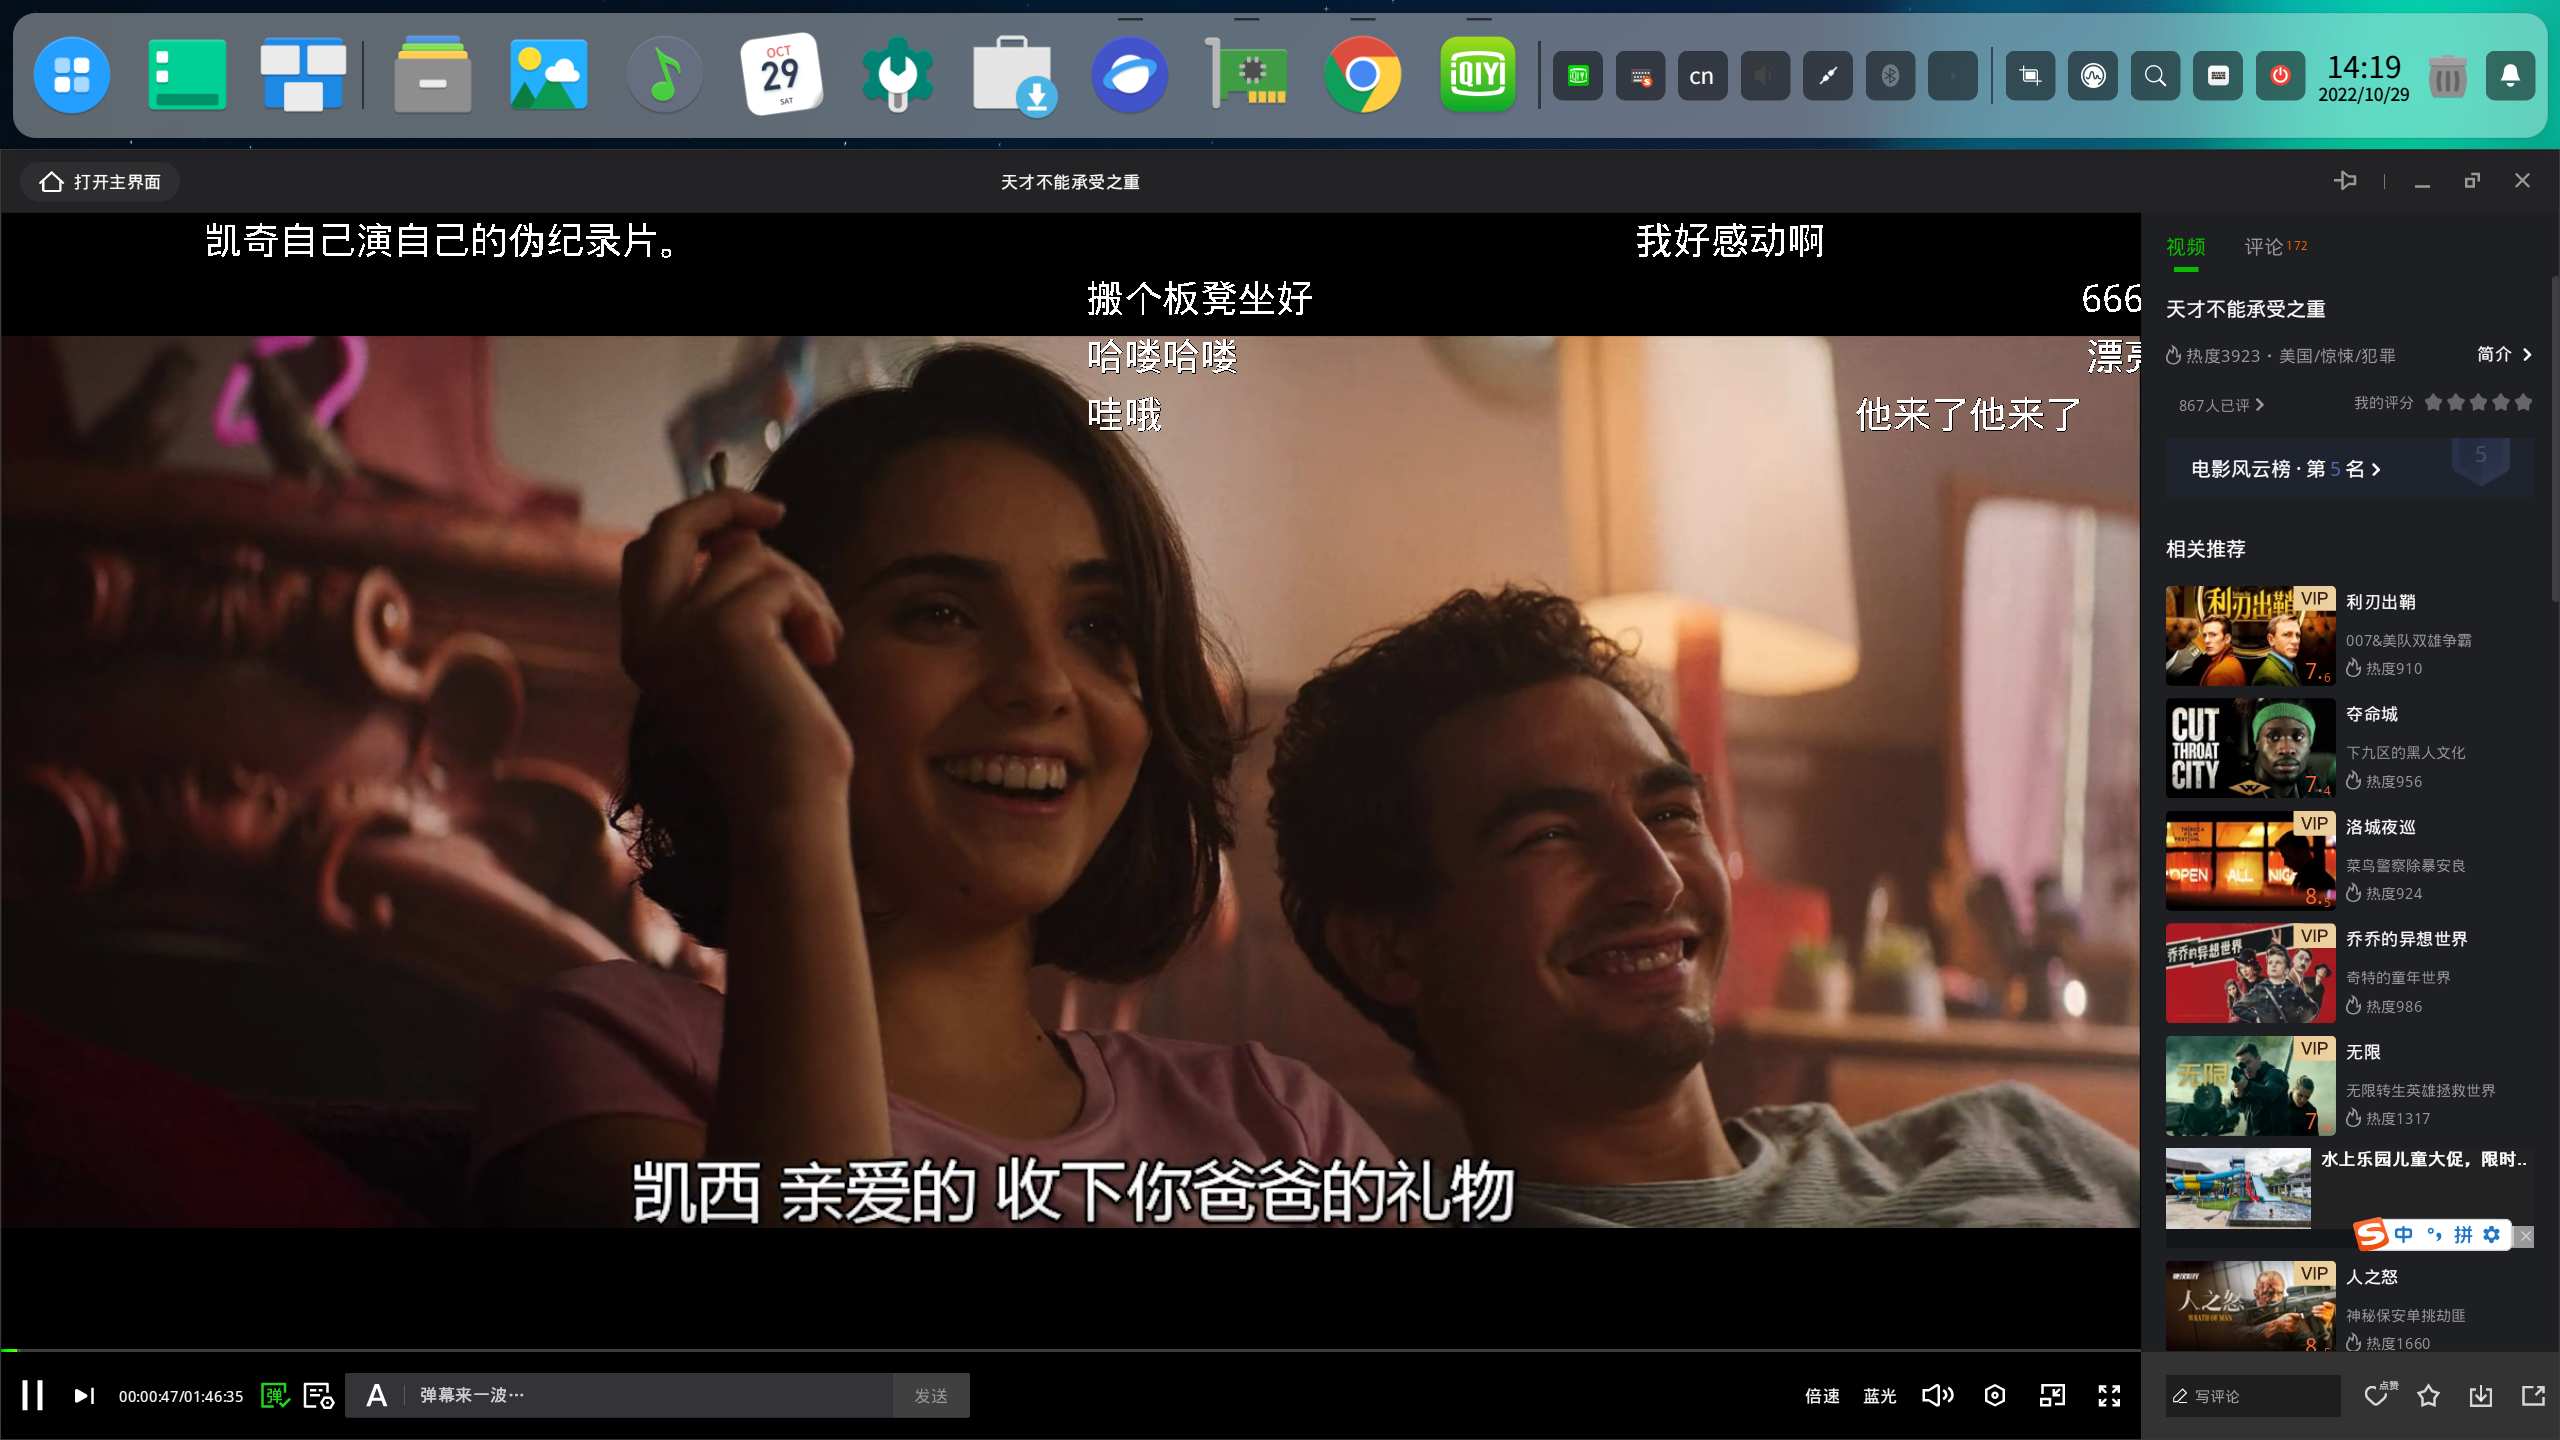Open the 利刃出鞘 thumbnail
The width and height of the screenshot is (2560, 1440).
click(2250, 635)
